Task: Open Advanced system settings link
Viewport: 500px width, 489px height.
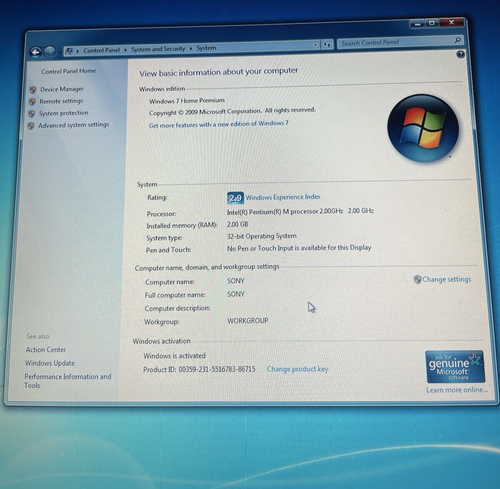Action: (x=74, y=125)
